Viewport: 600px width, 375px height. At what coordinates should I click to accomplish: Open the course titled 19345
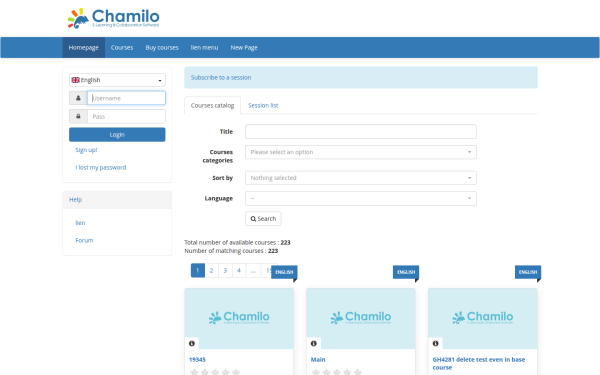pos(197,359)
